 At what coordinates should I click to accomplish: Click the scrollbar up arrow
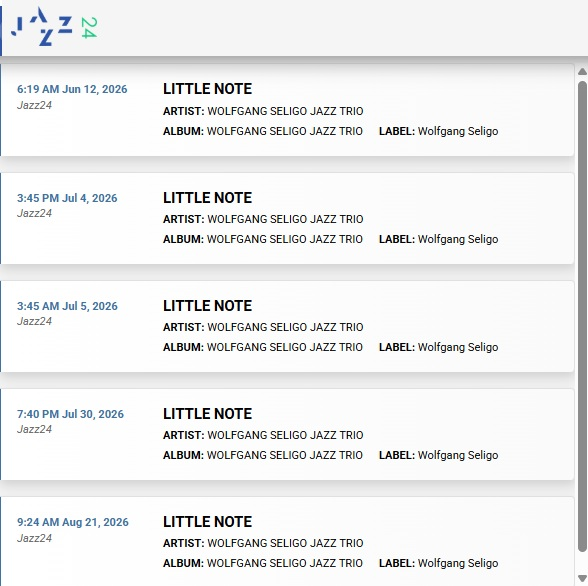click(582, 72)
